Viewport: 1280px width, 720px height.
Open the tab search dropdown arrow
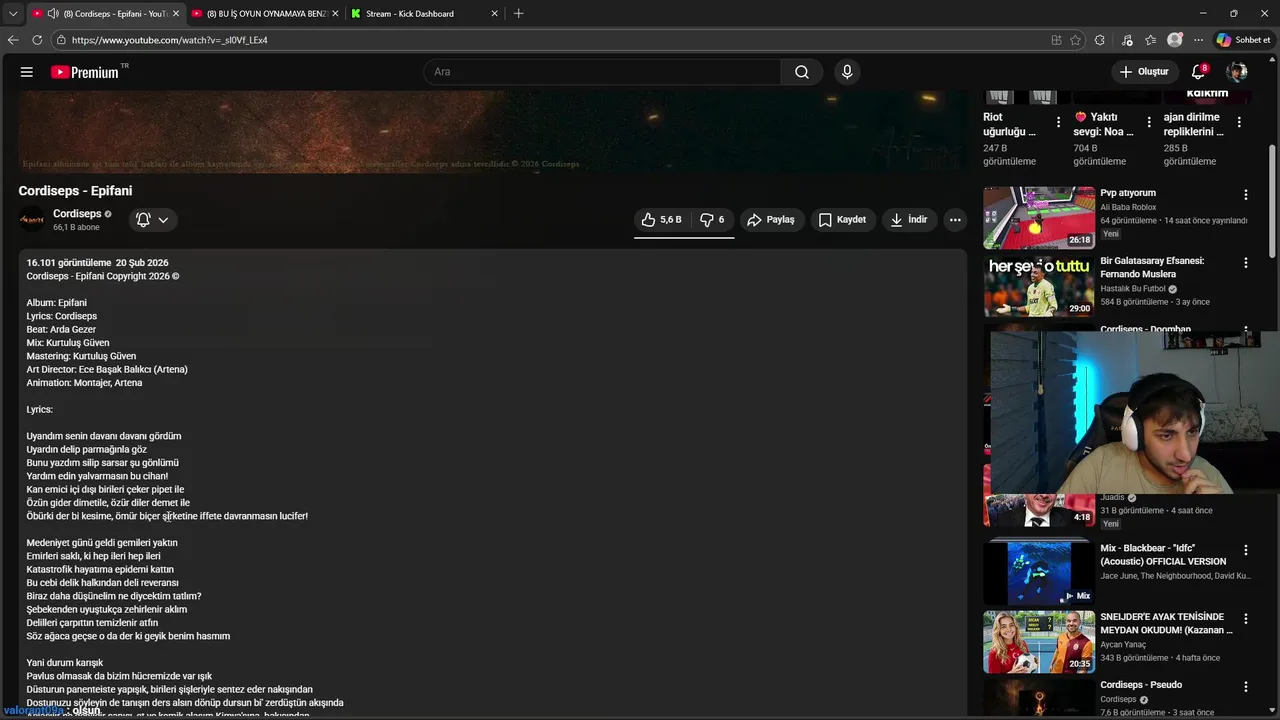click(13, 14)
